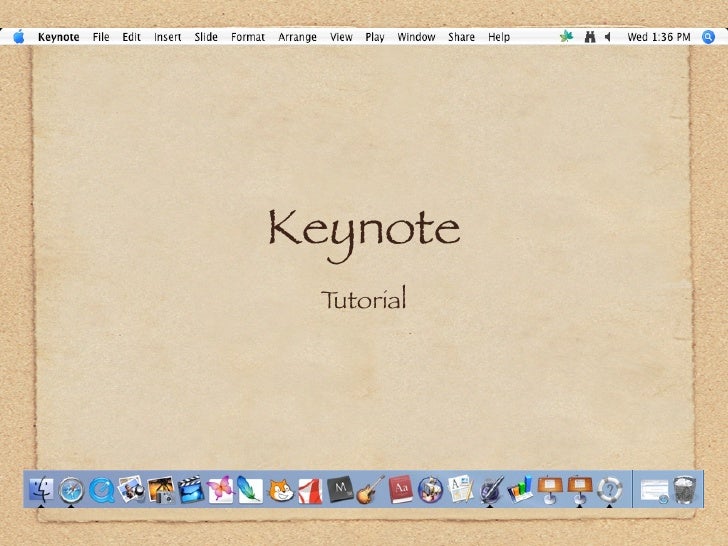The image size is (728, 546).
Task: Open the Play menu
Action: (375, 37)
